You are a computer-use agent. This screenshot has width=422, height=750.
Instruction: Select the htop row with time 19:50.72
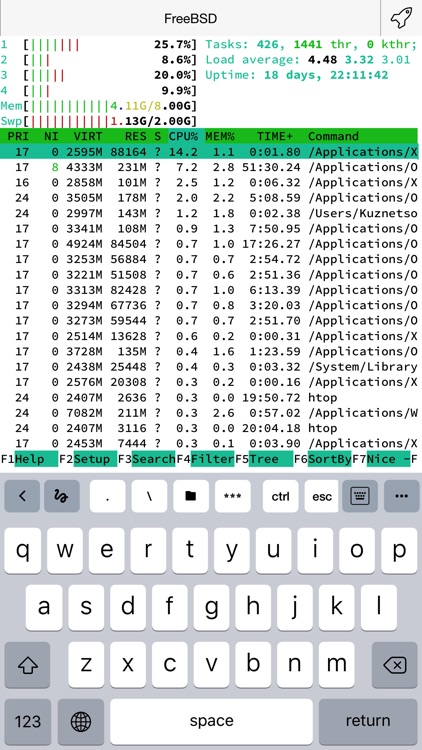coord(211,397)
